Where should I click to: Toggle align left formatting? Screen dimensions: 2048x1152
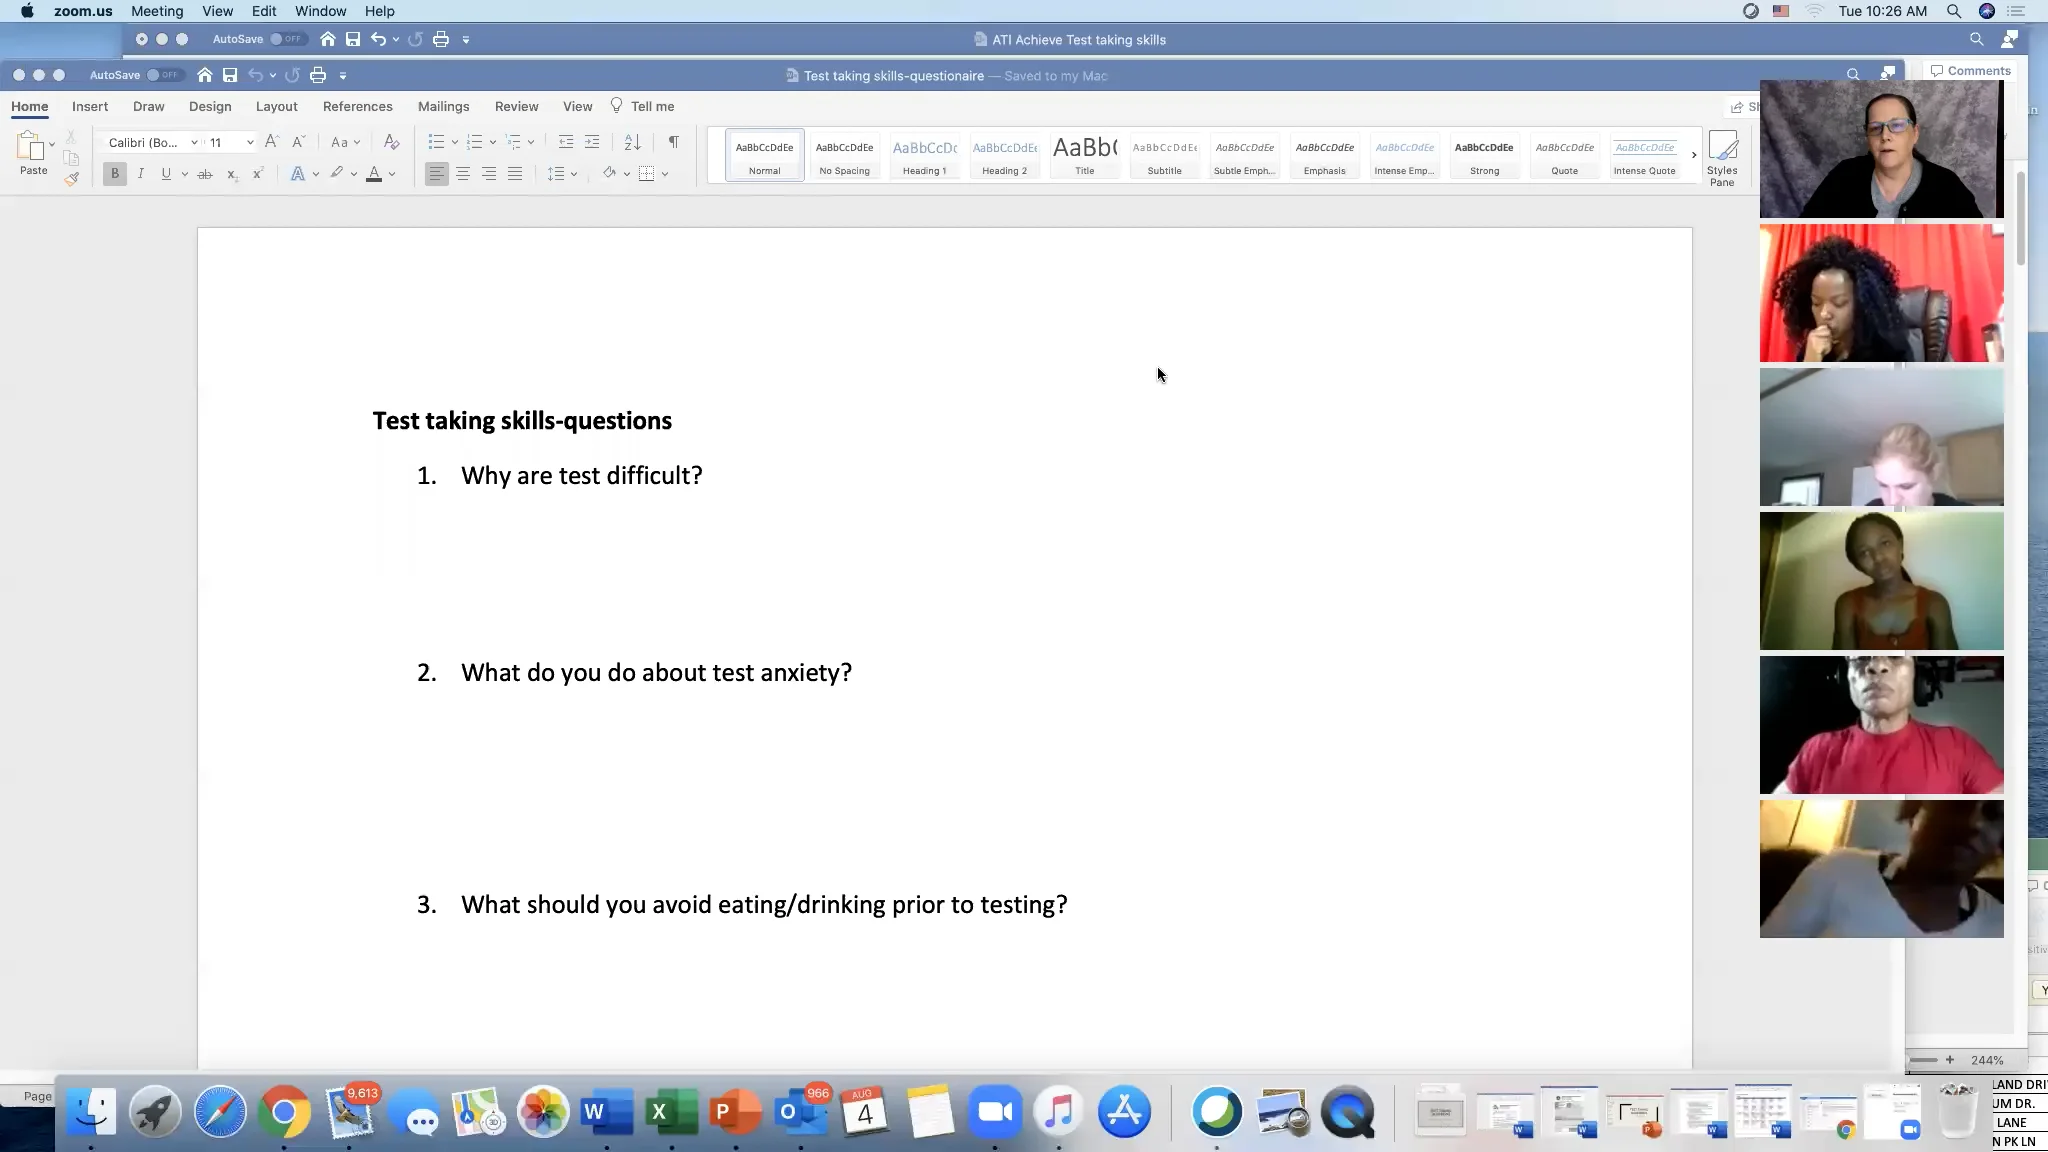(437, 174)
